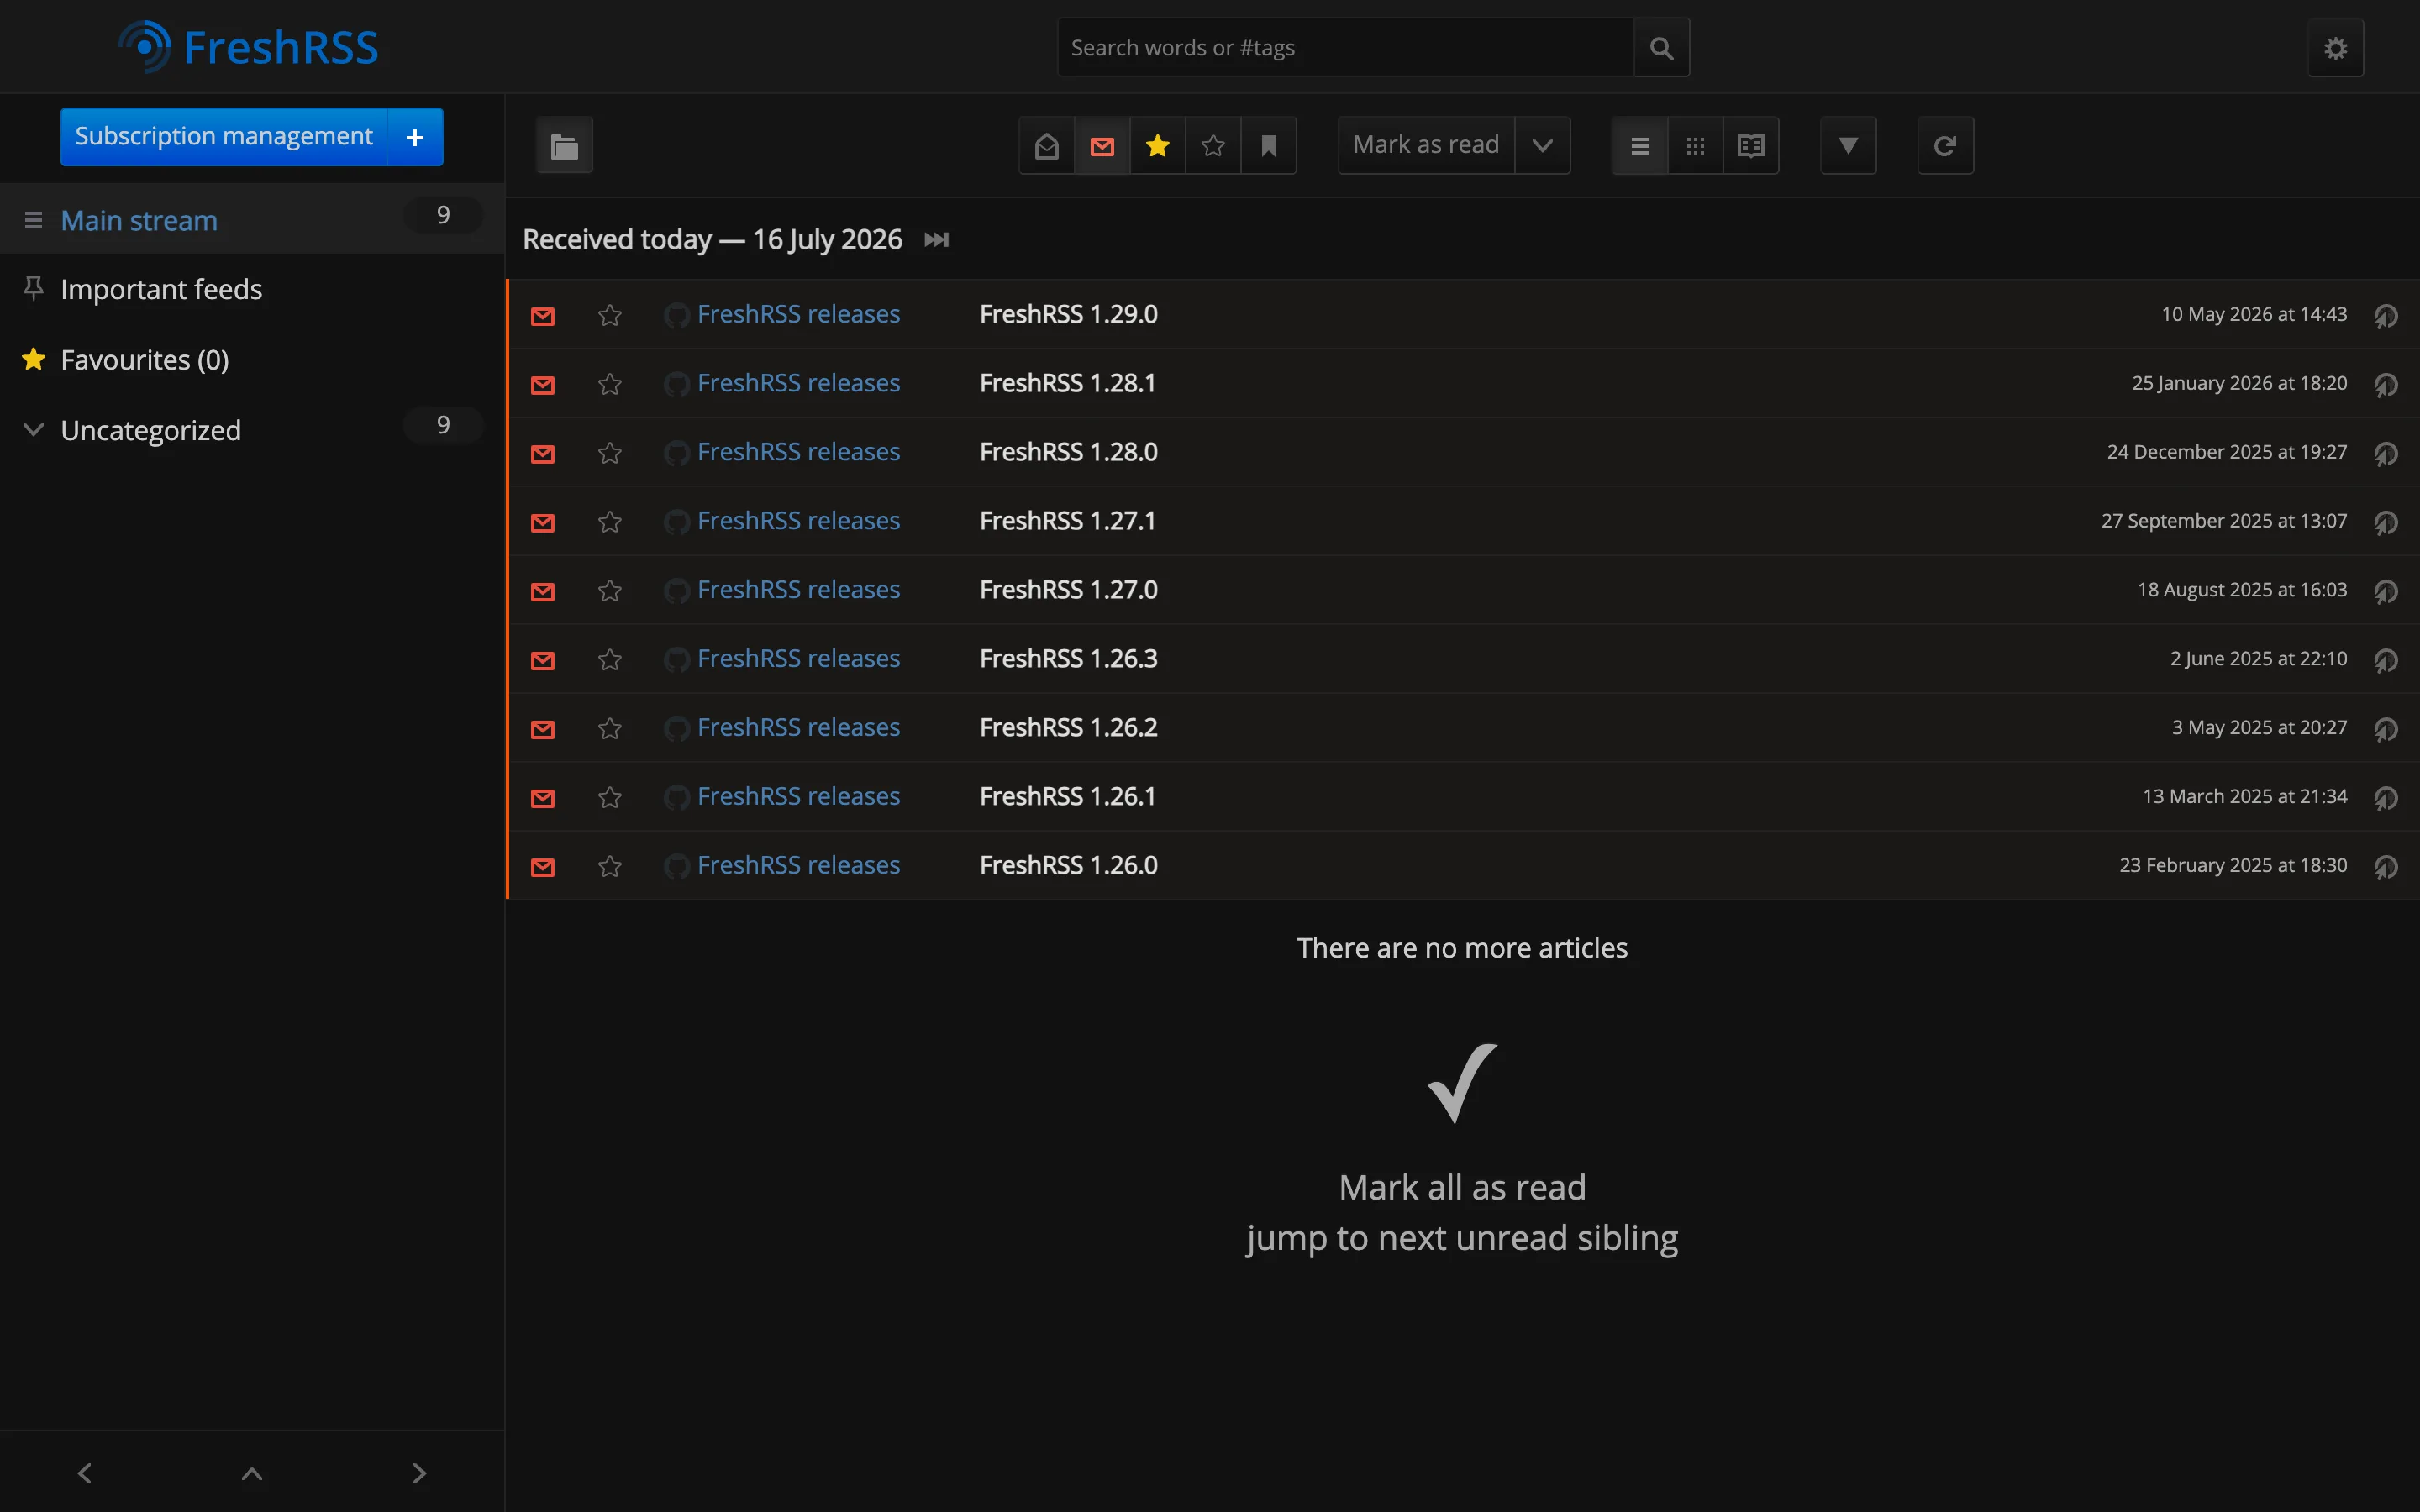The image size is (2420, 1512).
Task: Open Subscription management
Action: 224,136
